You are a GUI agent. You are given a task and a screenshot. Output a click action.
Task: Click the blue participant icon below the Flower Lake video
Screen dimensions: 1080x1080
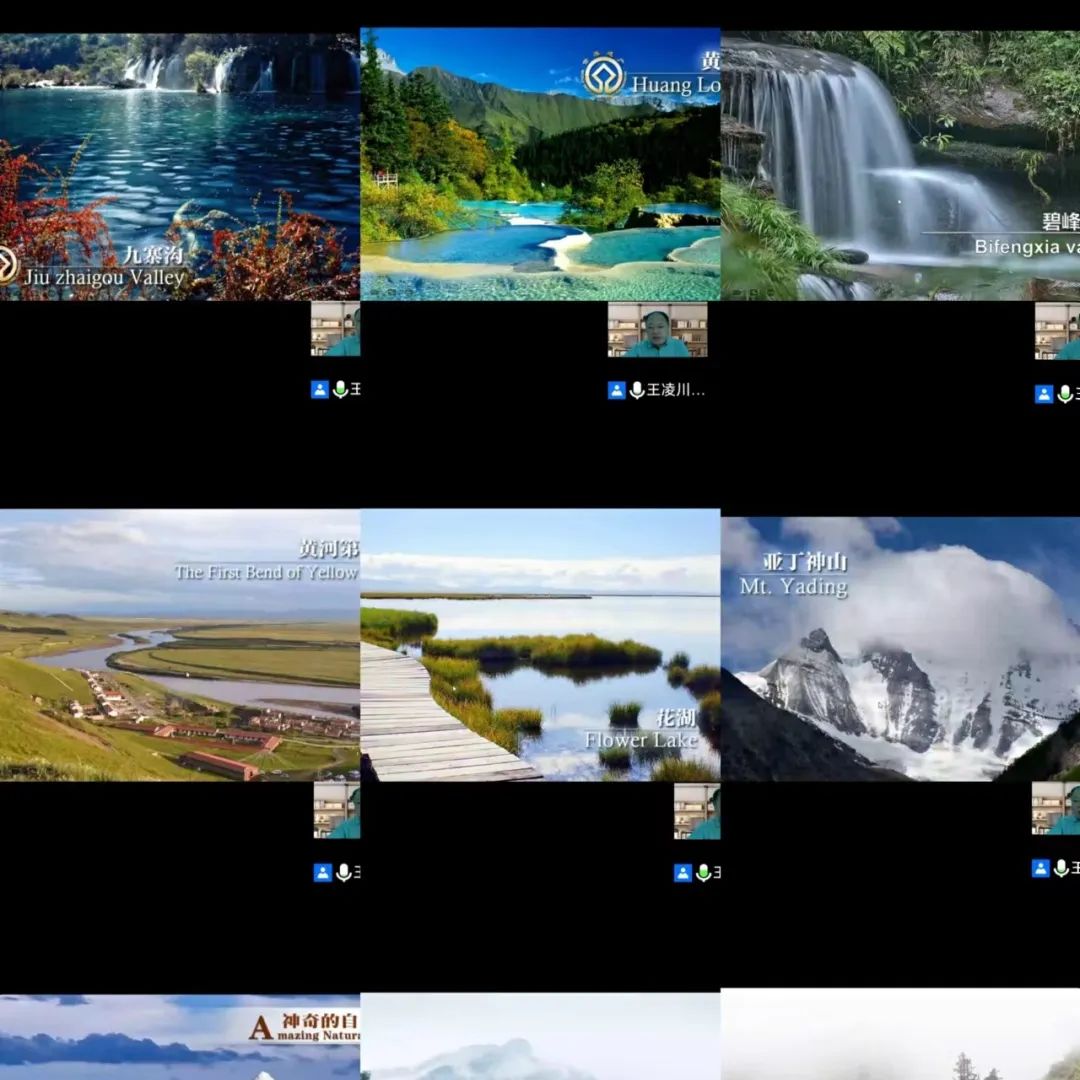pos(683,873)
